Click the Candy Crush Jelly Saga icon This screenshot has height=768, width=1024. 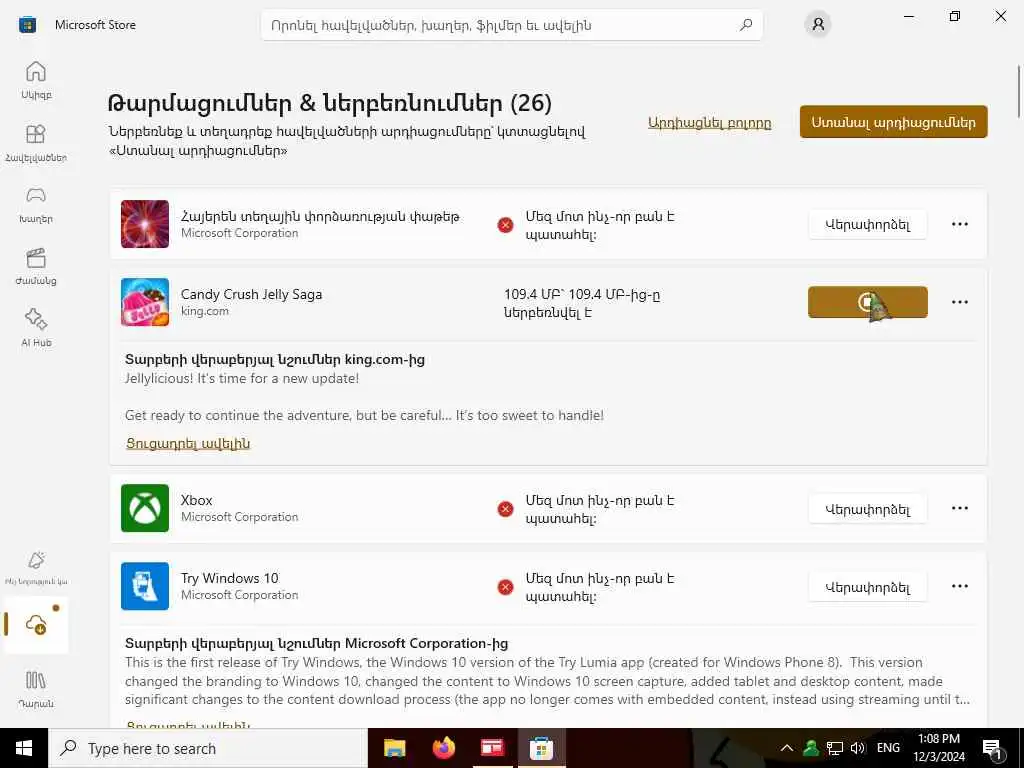click(145, 302)
